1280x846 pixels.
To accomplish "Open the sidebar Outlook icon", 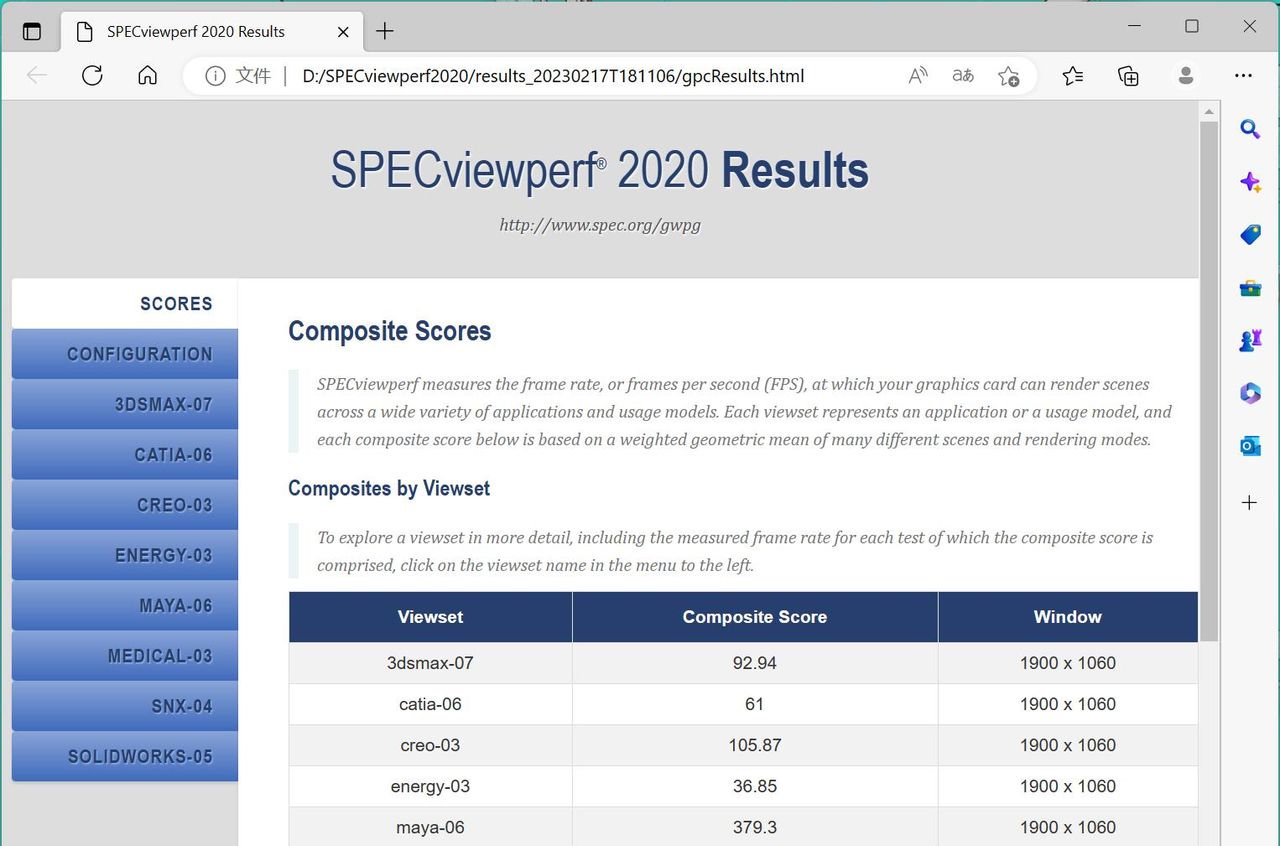I will coord(1250,447).
